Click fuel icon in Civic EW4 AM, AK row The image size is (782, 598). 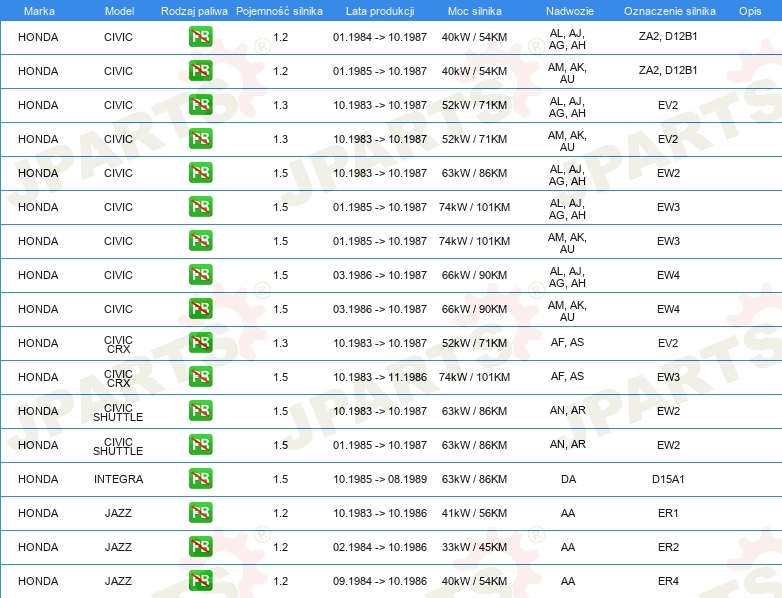[x=200, y=308]
